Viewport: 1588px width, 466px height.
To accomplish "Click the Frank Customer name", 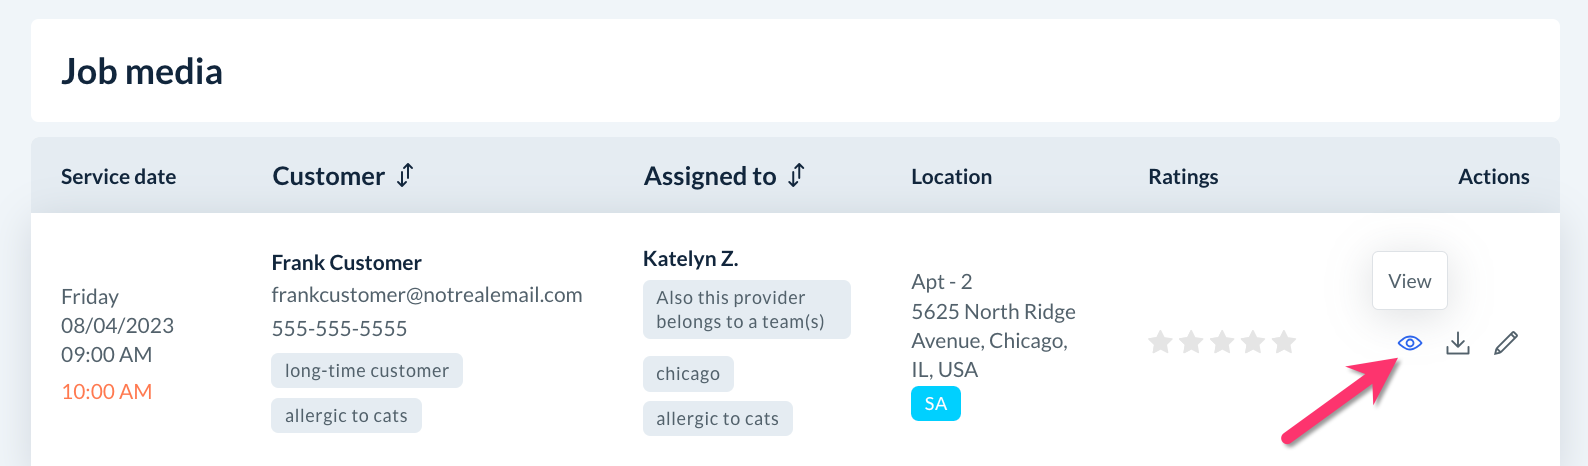I will (x=346, y=263).
